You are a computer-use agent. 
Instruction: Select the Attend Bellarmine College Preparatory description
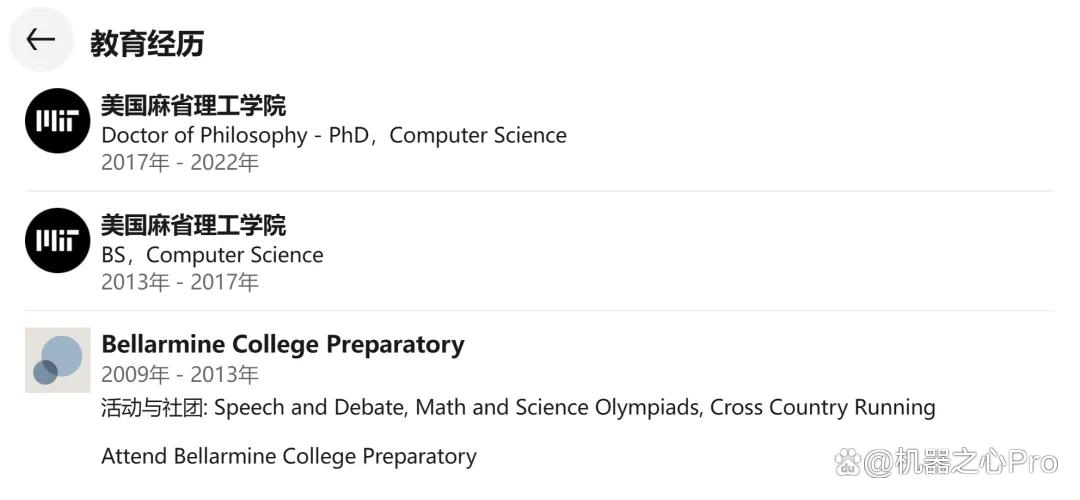(x=289, y=457)
